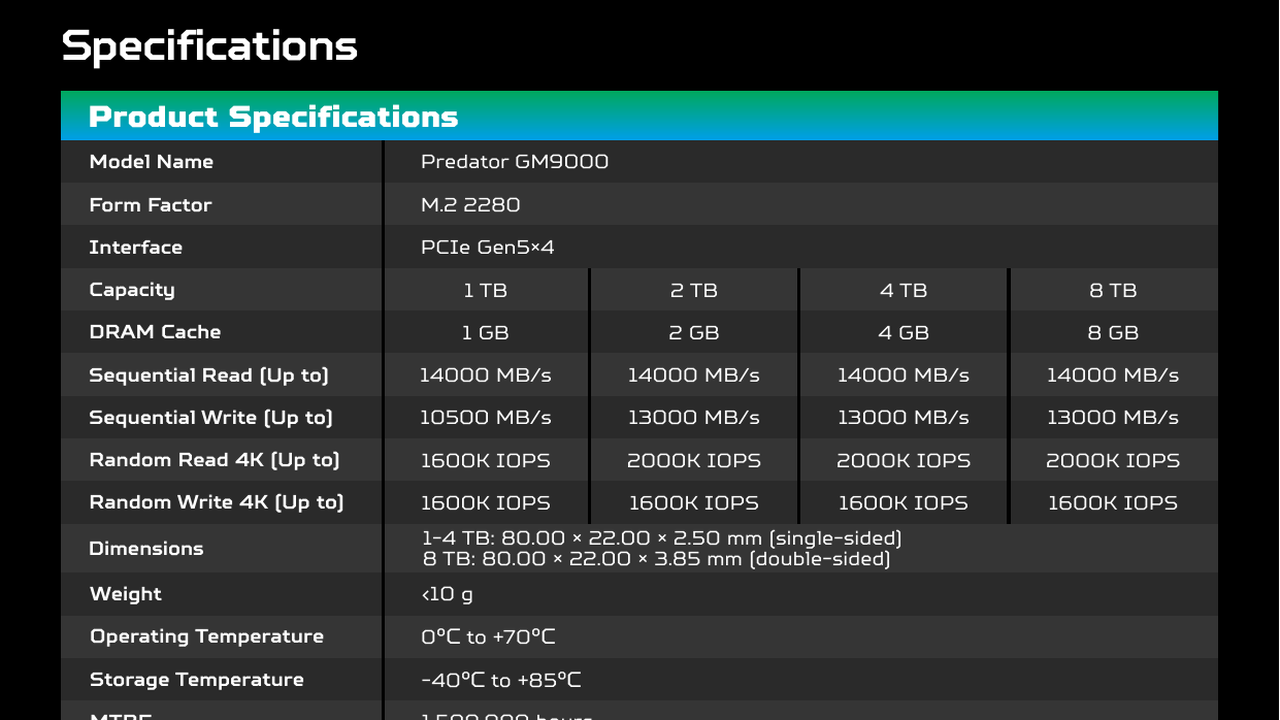Click the double-sided "8 TB" dimensions line
Viewport: 1280px width, 720px height.
tap(656, 559)
